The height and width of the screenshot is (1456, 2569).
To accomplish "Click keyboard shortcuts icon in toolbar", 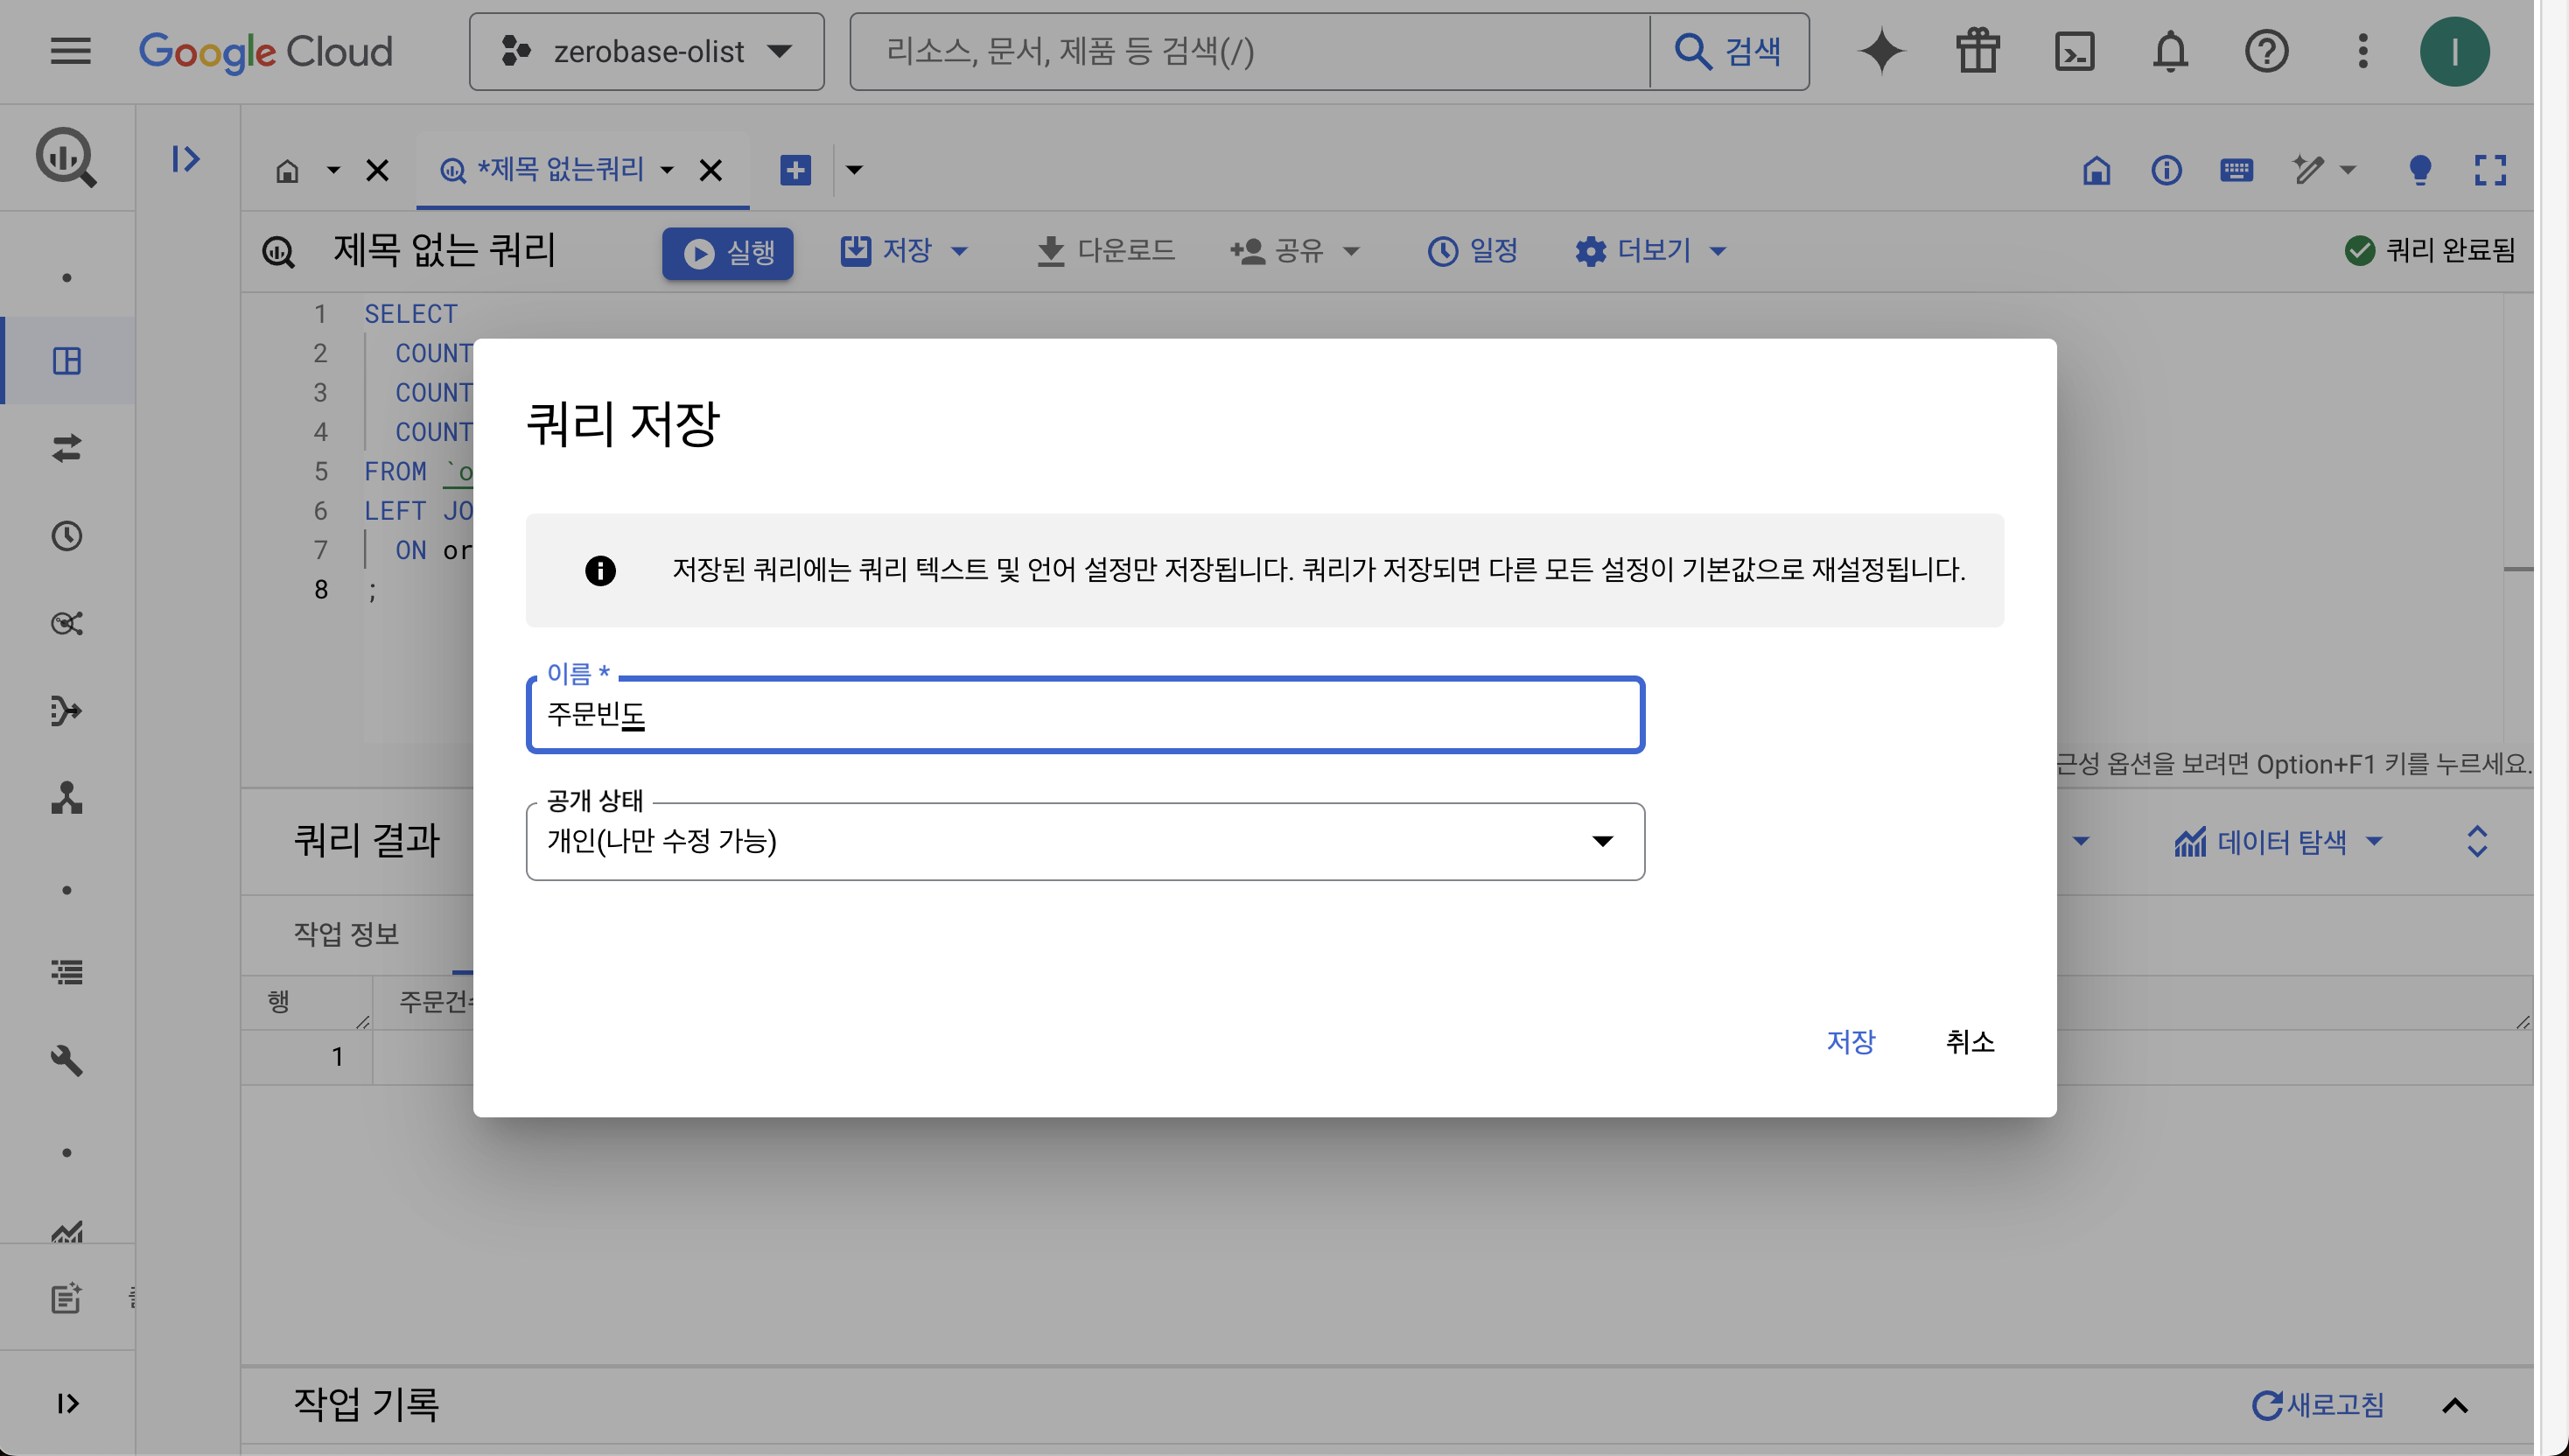I will 2236,170.
